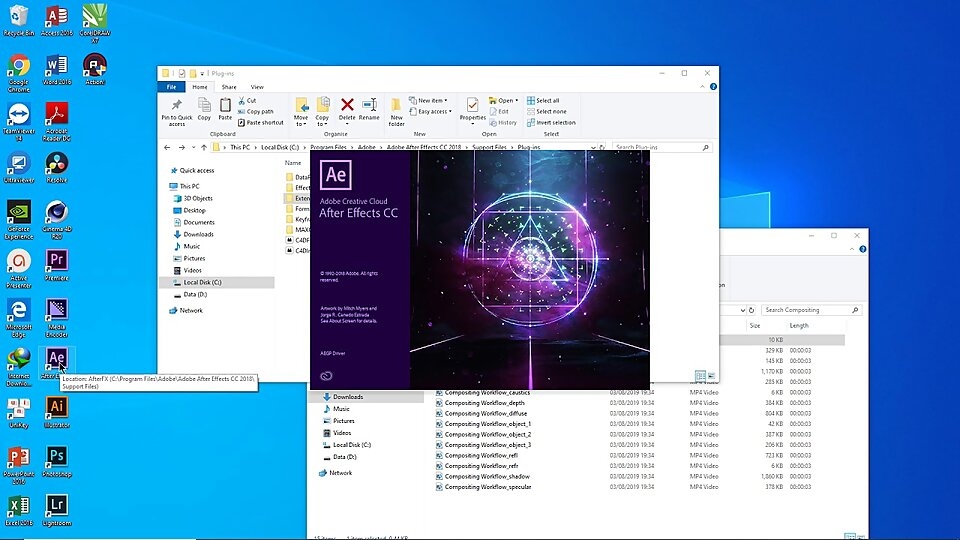Image resolution: width=960 pixels, height=540 pixels.
Task: Click Cut in the Clipboard group
Action: 247,100
